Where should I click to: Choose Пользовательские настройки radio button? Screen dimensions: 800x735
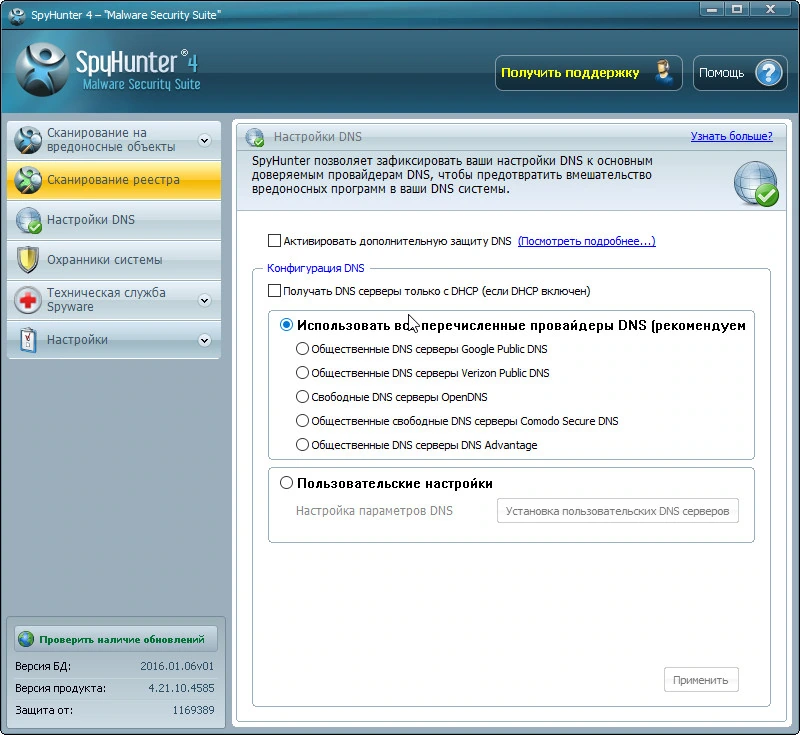(x=286, y=483)
